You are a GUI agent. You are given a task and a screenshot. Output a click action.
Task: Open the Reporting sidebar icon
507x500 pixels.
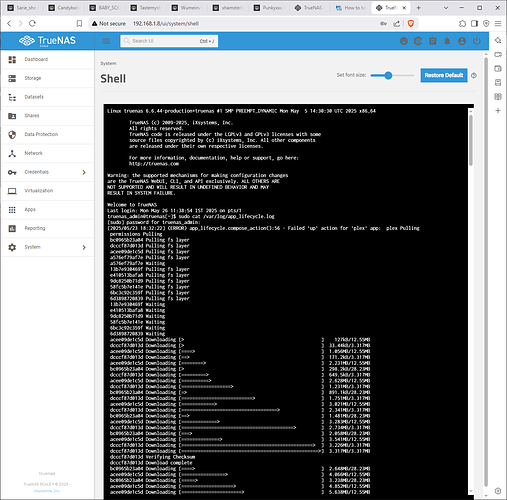point(12,228)
